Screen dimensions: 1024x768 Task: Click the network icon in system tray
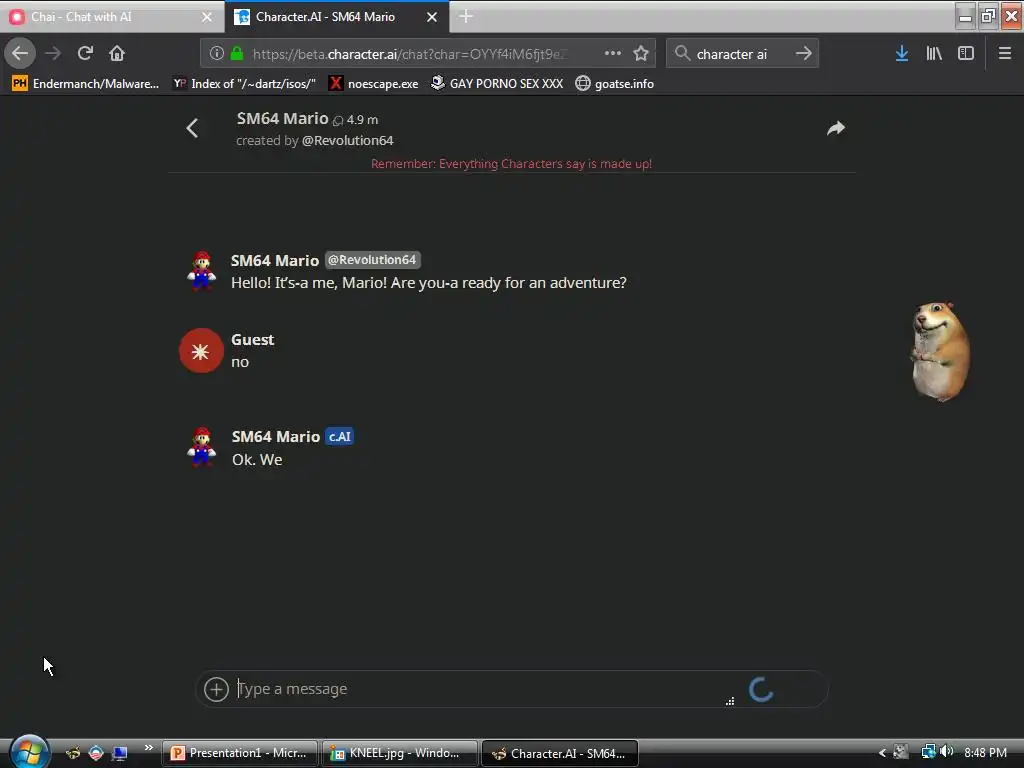(928, 752)
